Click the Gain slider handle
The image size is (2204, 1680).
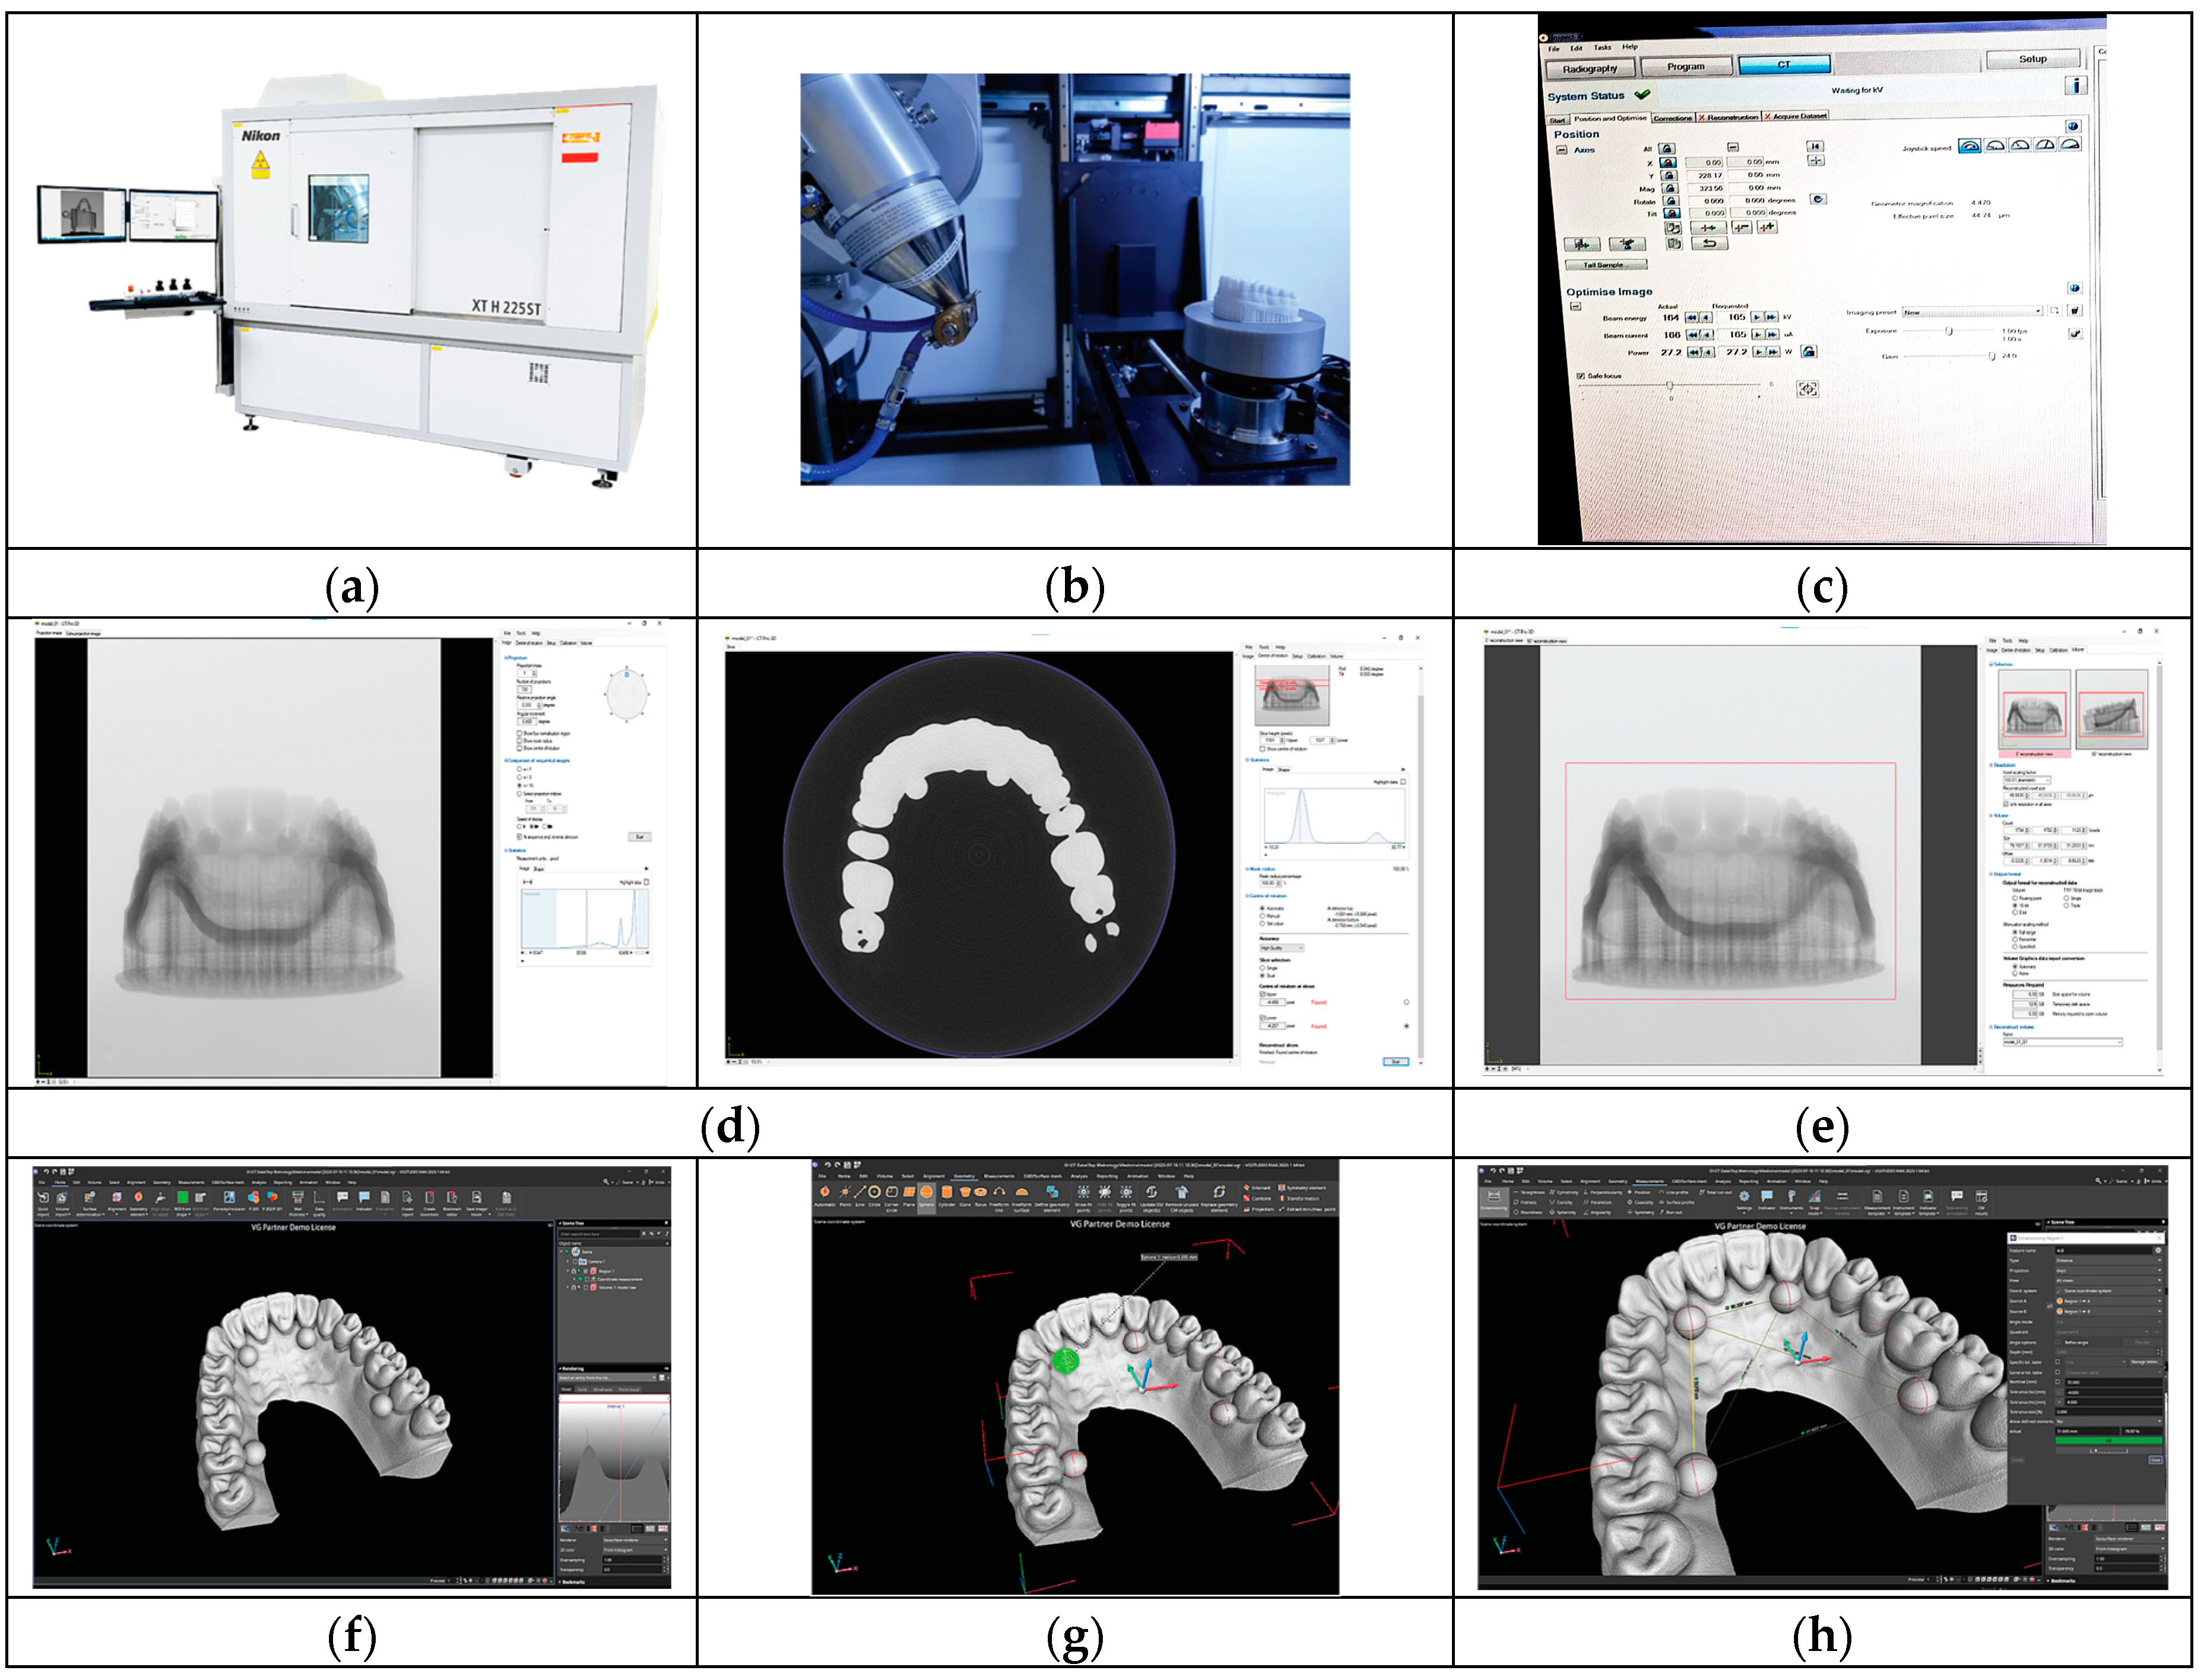point(1991,356)
